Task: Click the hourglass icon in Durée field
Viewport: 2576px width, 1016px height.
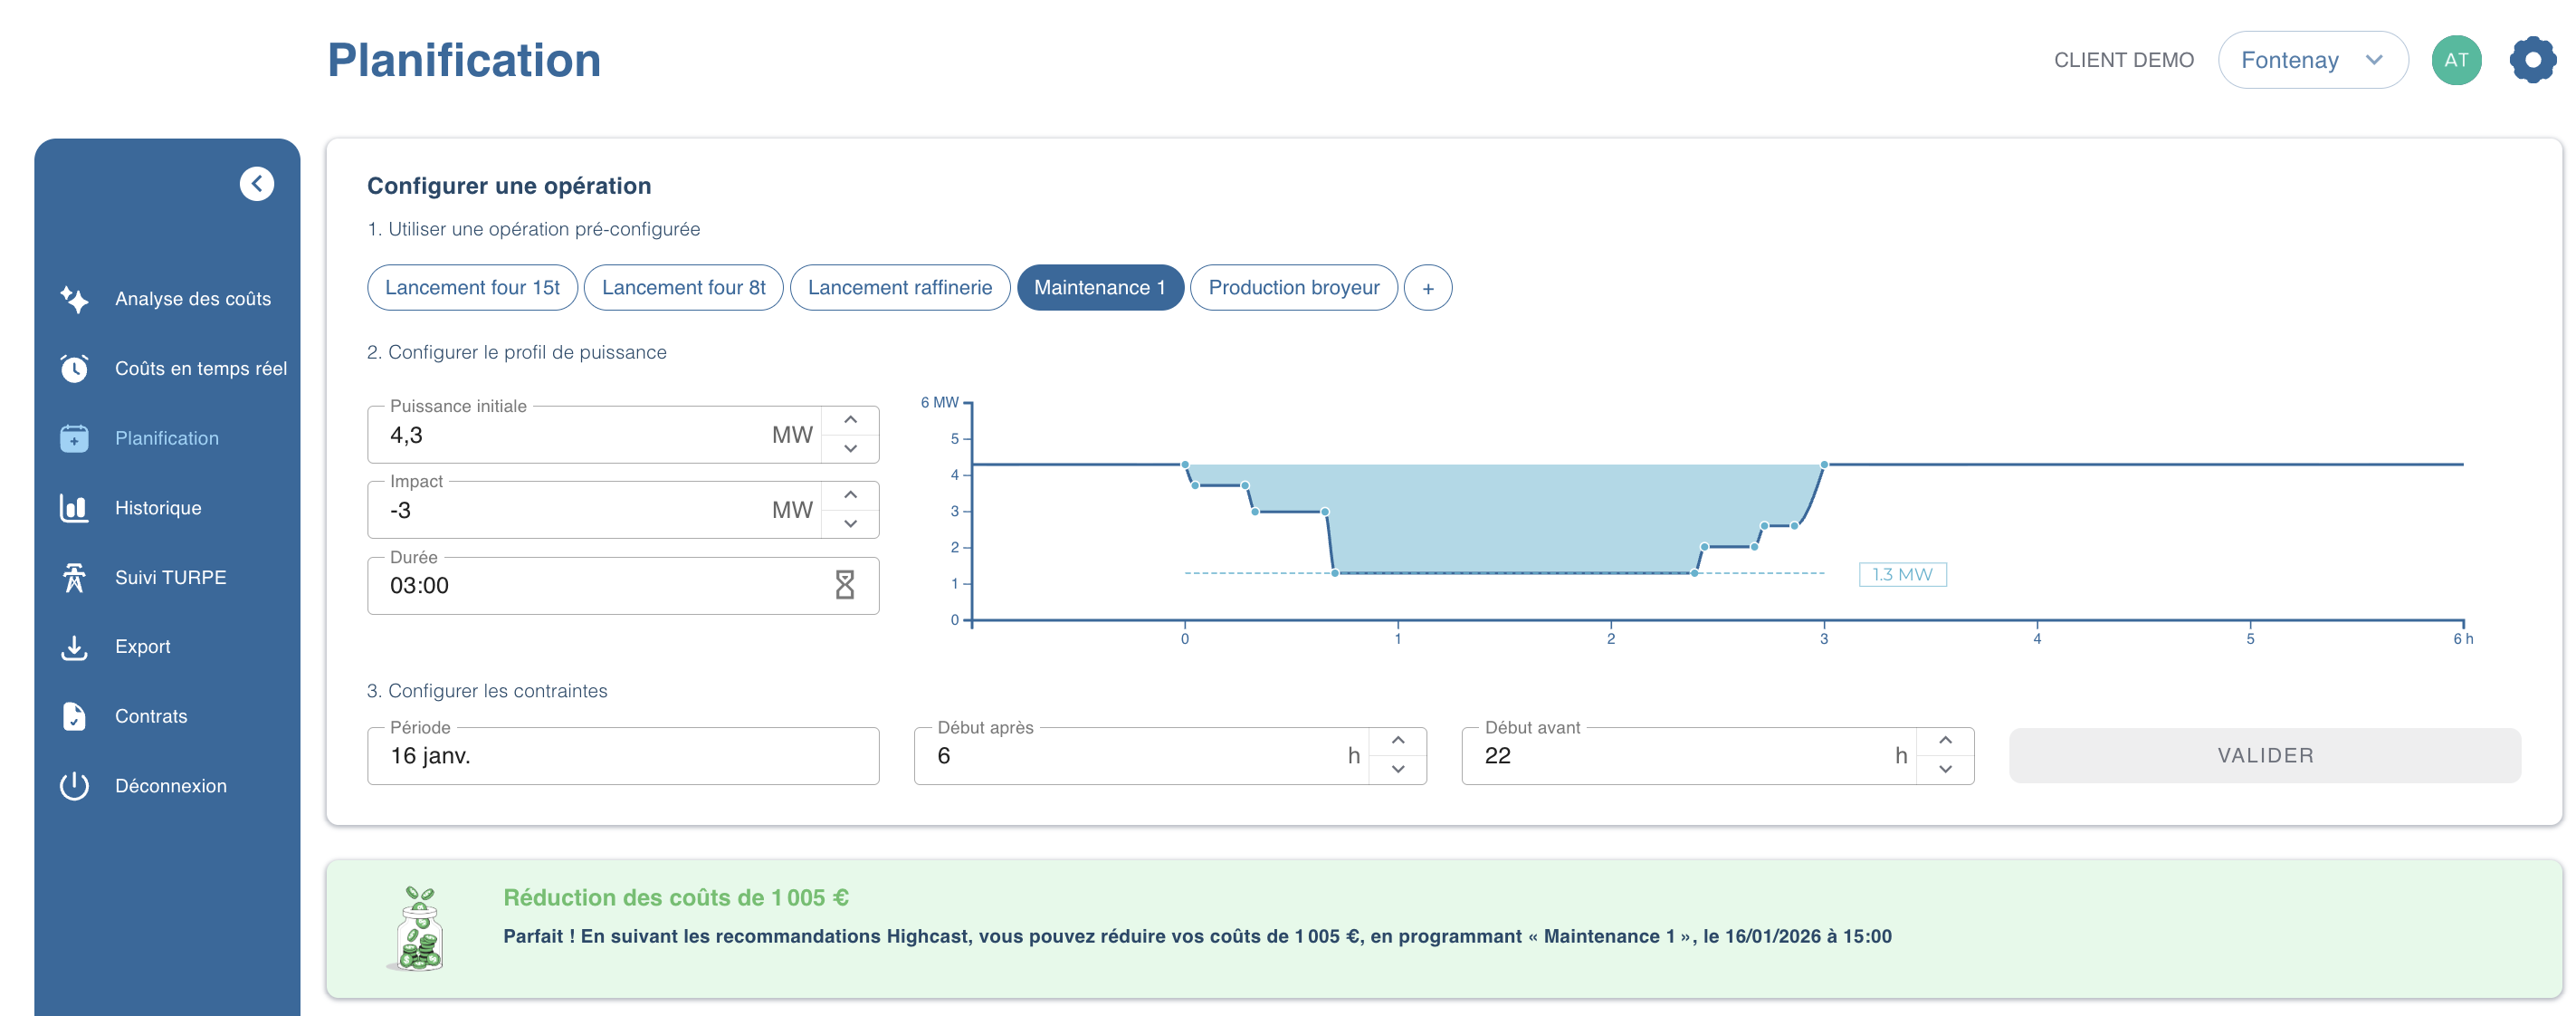Action: (x=845, y=586)
